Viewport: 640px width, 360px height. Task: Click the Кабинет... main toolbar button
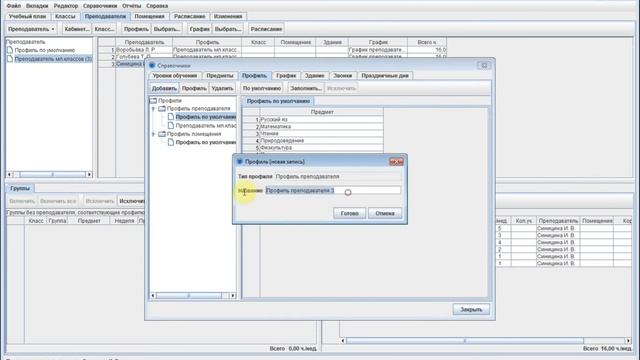click(77, 29)
